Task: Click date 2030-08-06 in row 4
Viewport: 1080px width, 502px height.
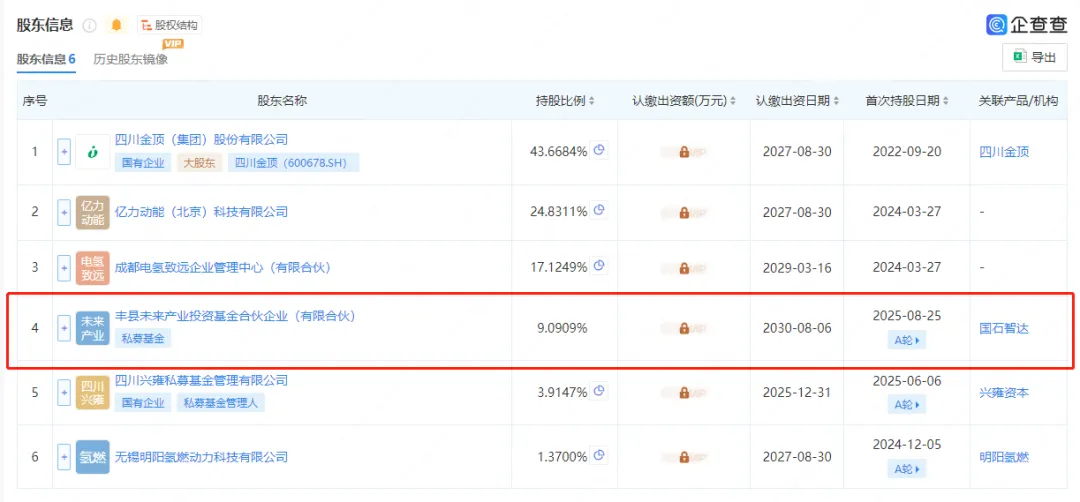Action: (x=797, y=328)
